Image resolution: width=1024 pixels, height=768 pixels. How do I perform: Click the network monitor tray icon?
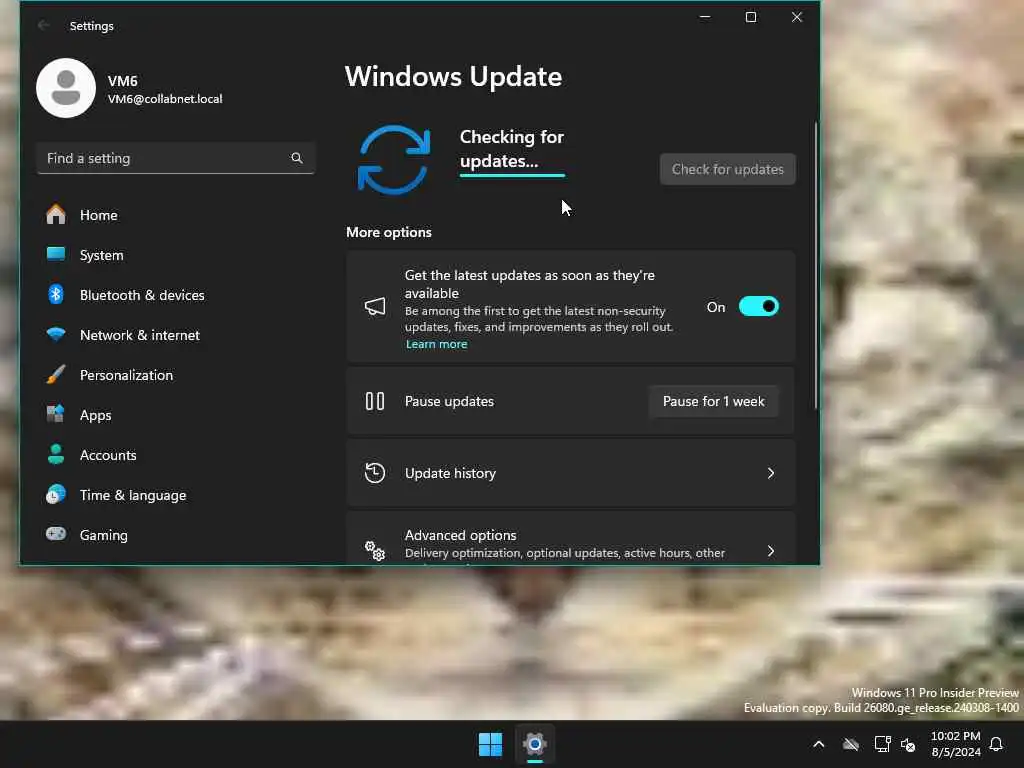click(882, 744)
